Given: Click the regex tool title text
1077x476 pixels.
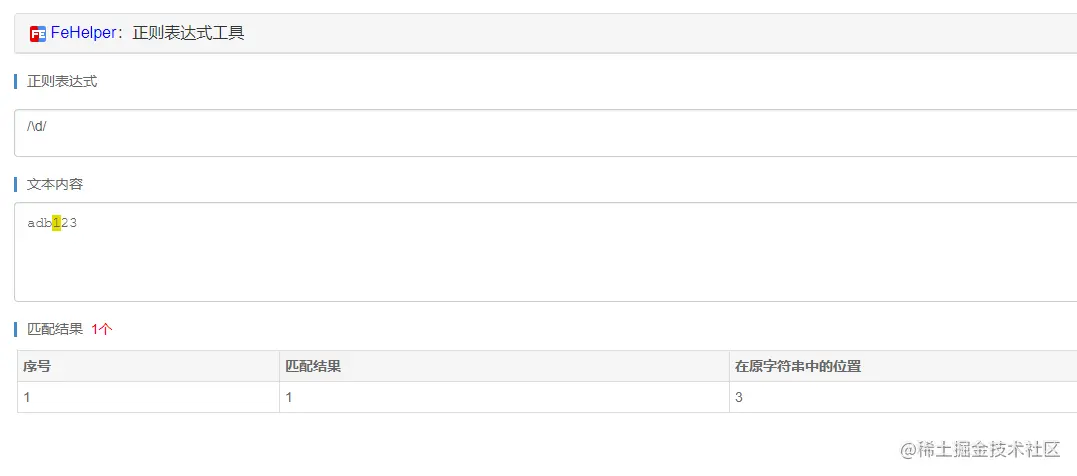Looking at the screenshot, I should (188, 33).
